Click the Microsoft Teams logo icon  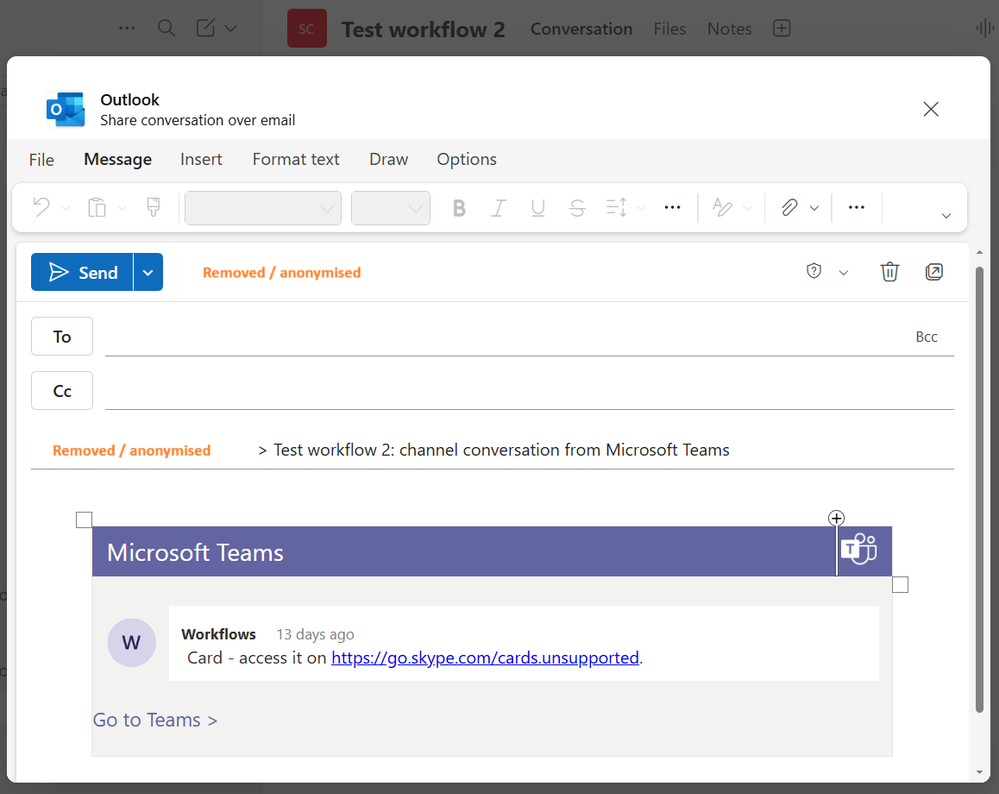(x=859, y=549)
